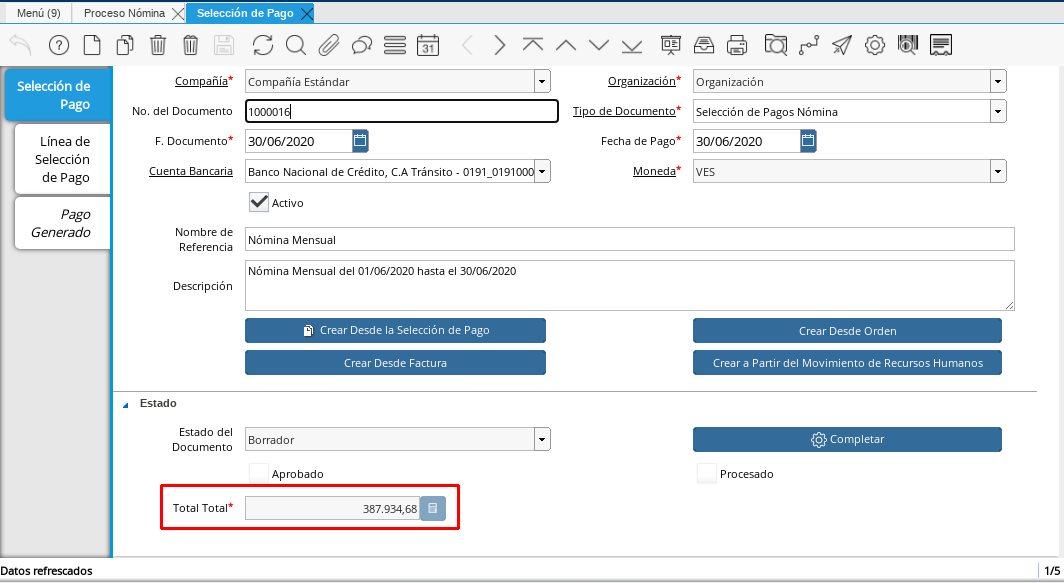The height and width of the screenshot is (583, 1064).
Task: Check the Aprobado checkbox
Action: (259, 473)
